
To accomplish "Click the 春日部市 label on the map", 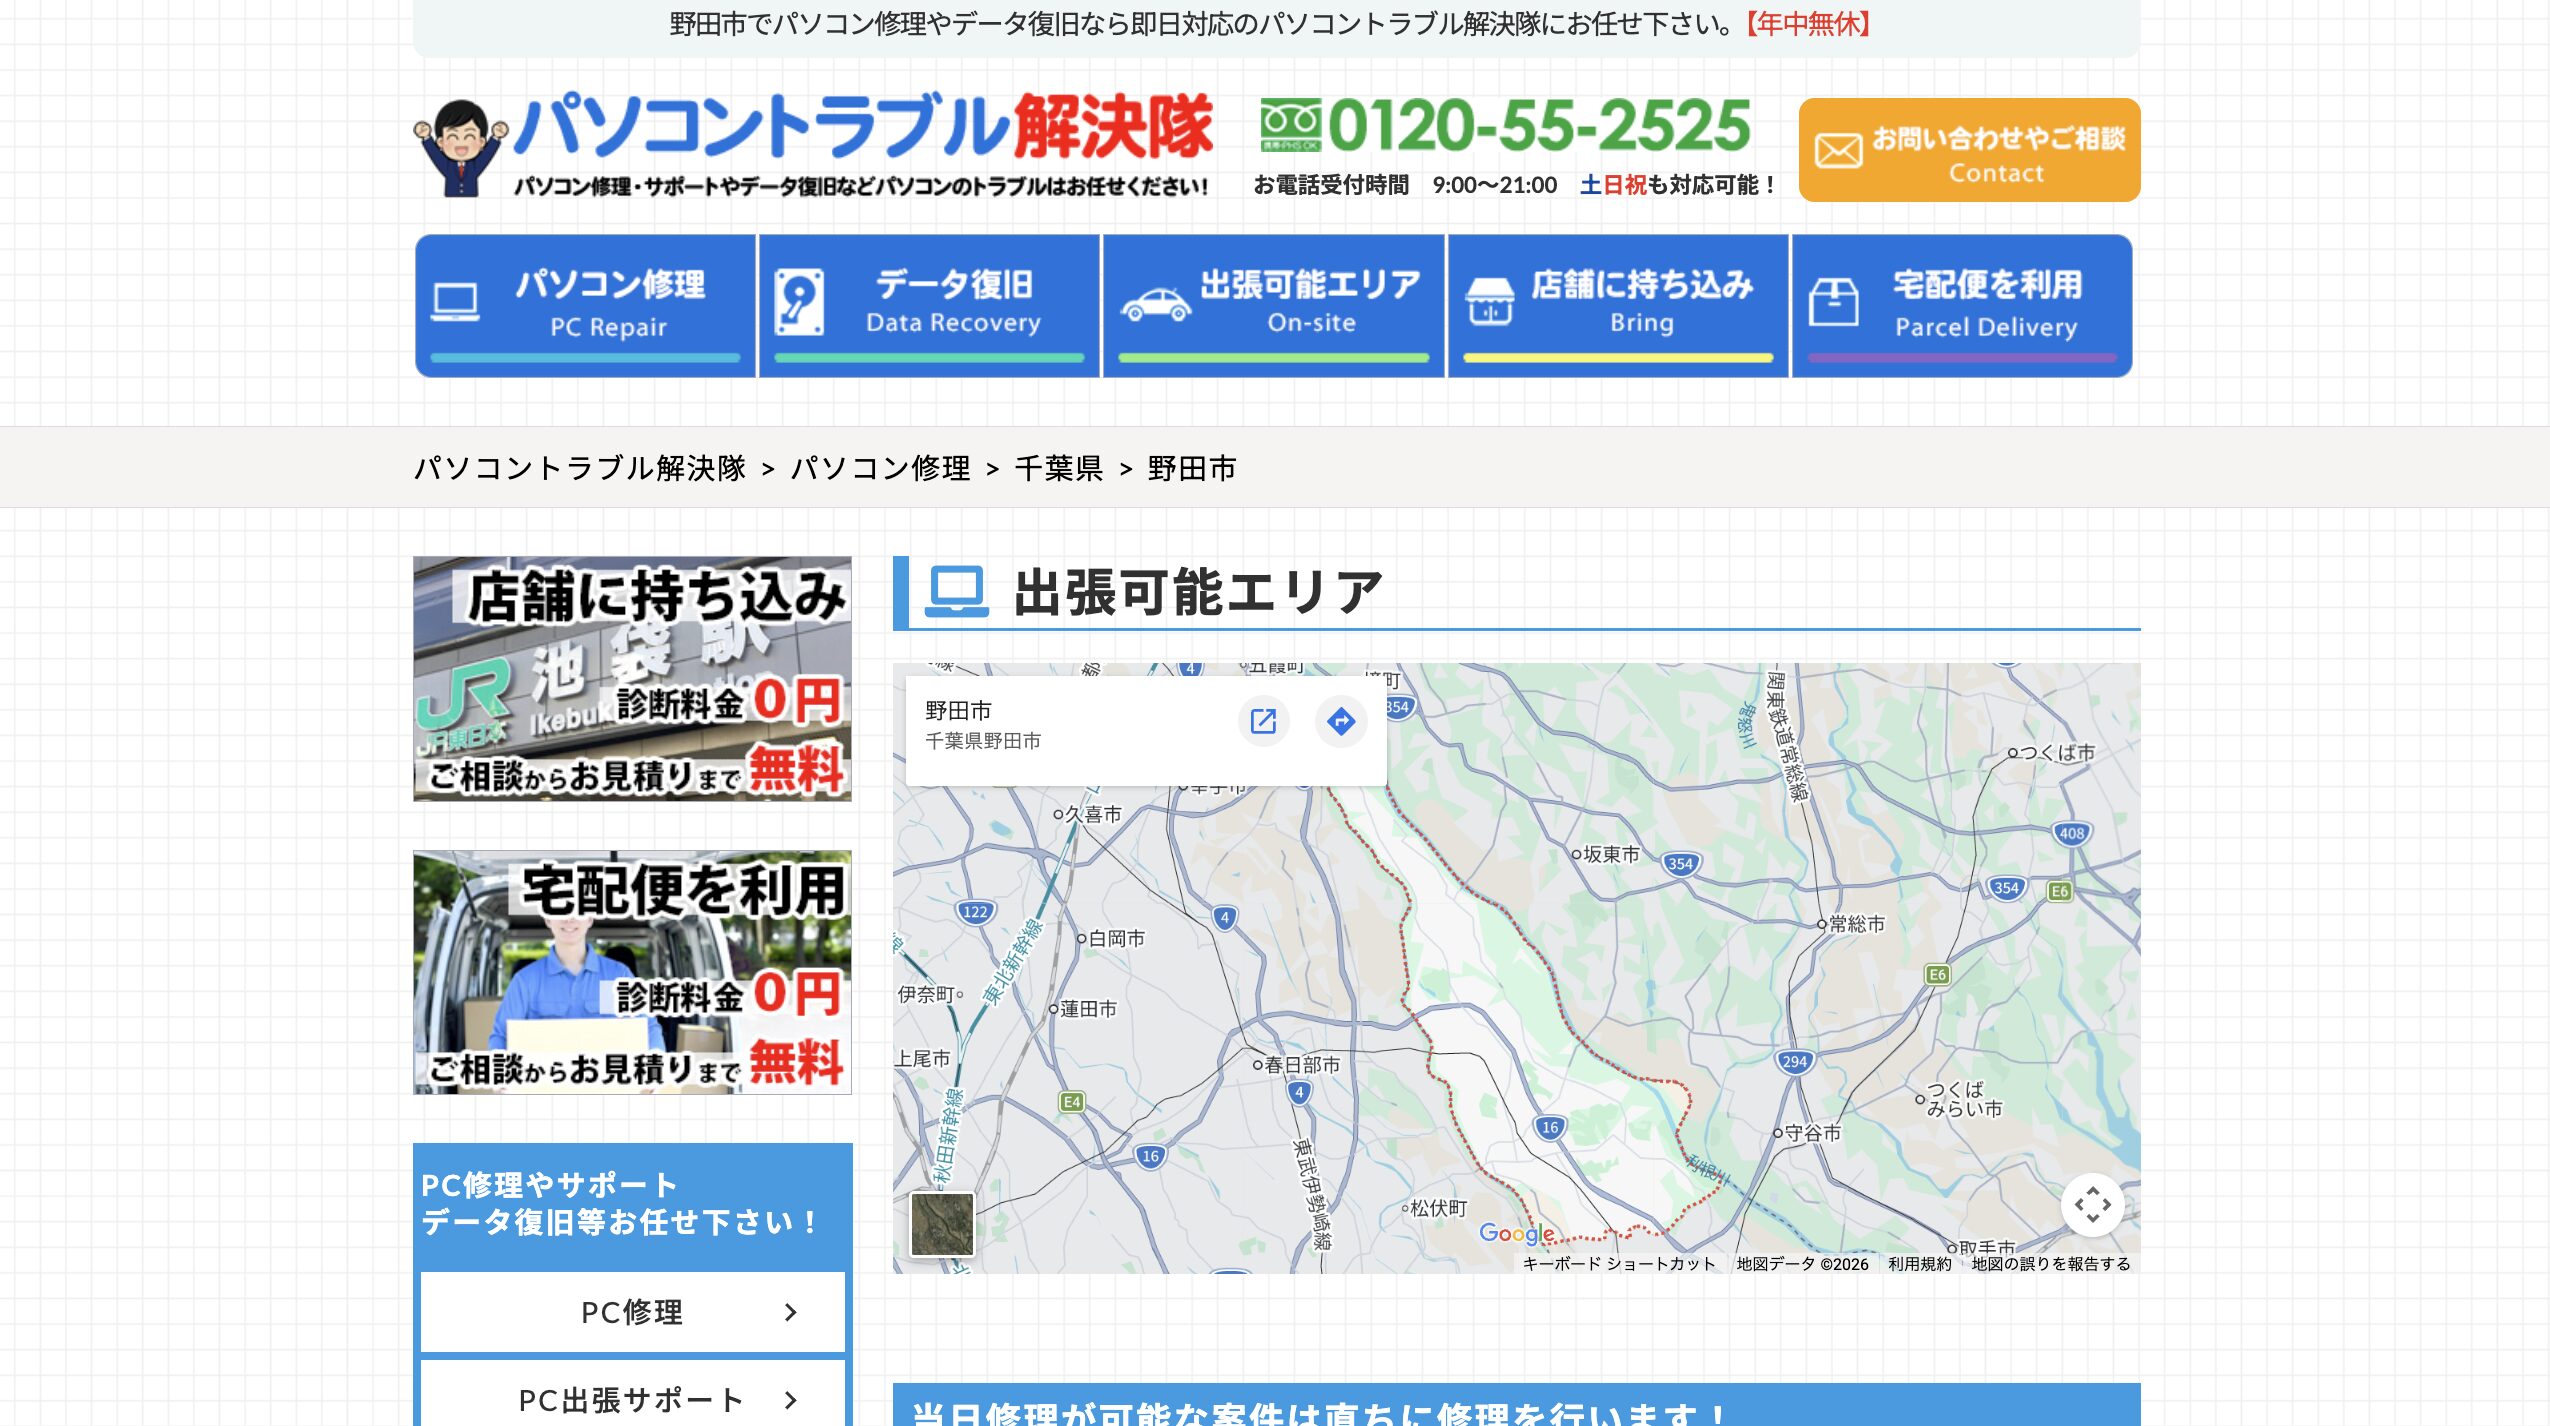I will pos(1302,1065).
